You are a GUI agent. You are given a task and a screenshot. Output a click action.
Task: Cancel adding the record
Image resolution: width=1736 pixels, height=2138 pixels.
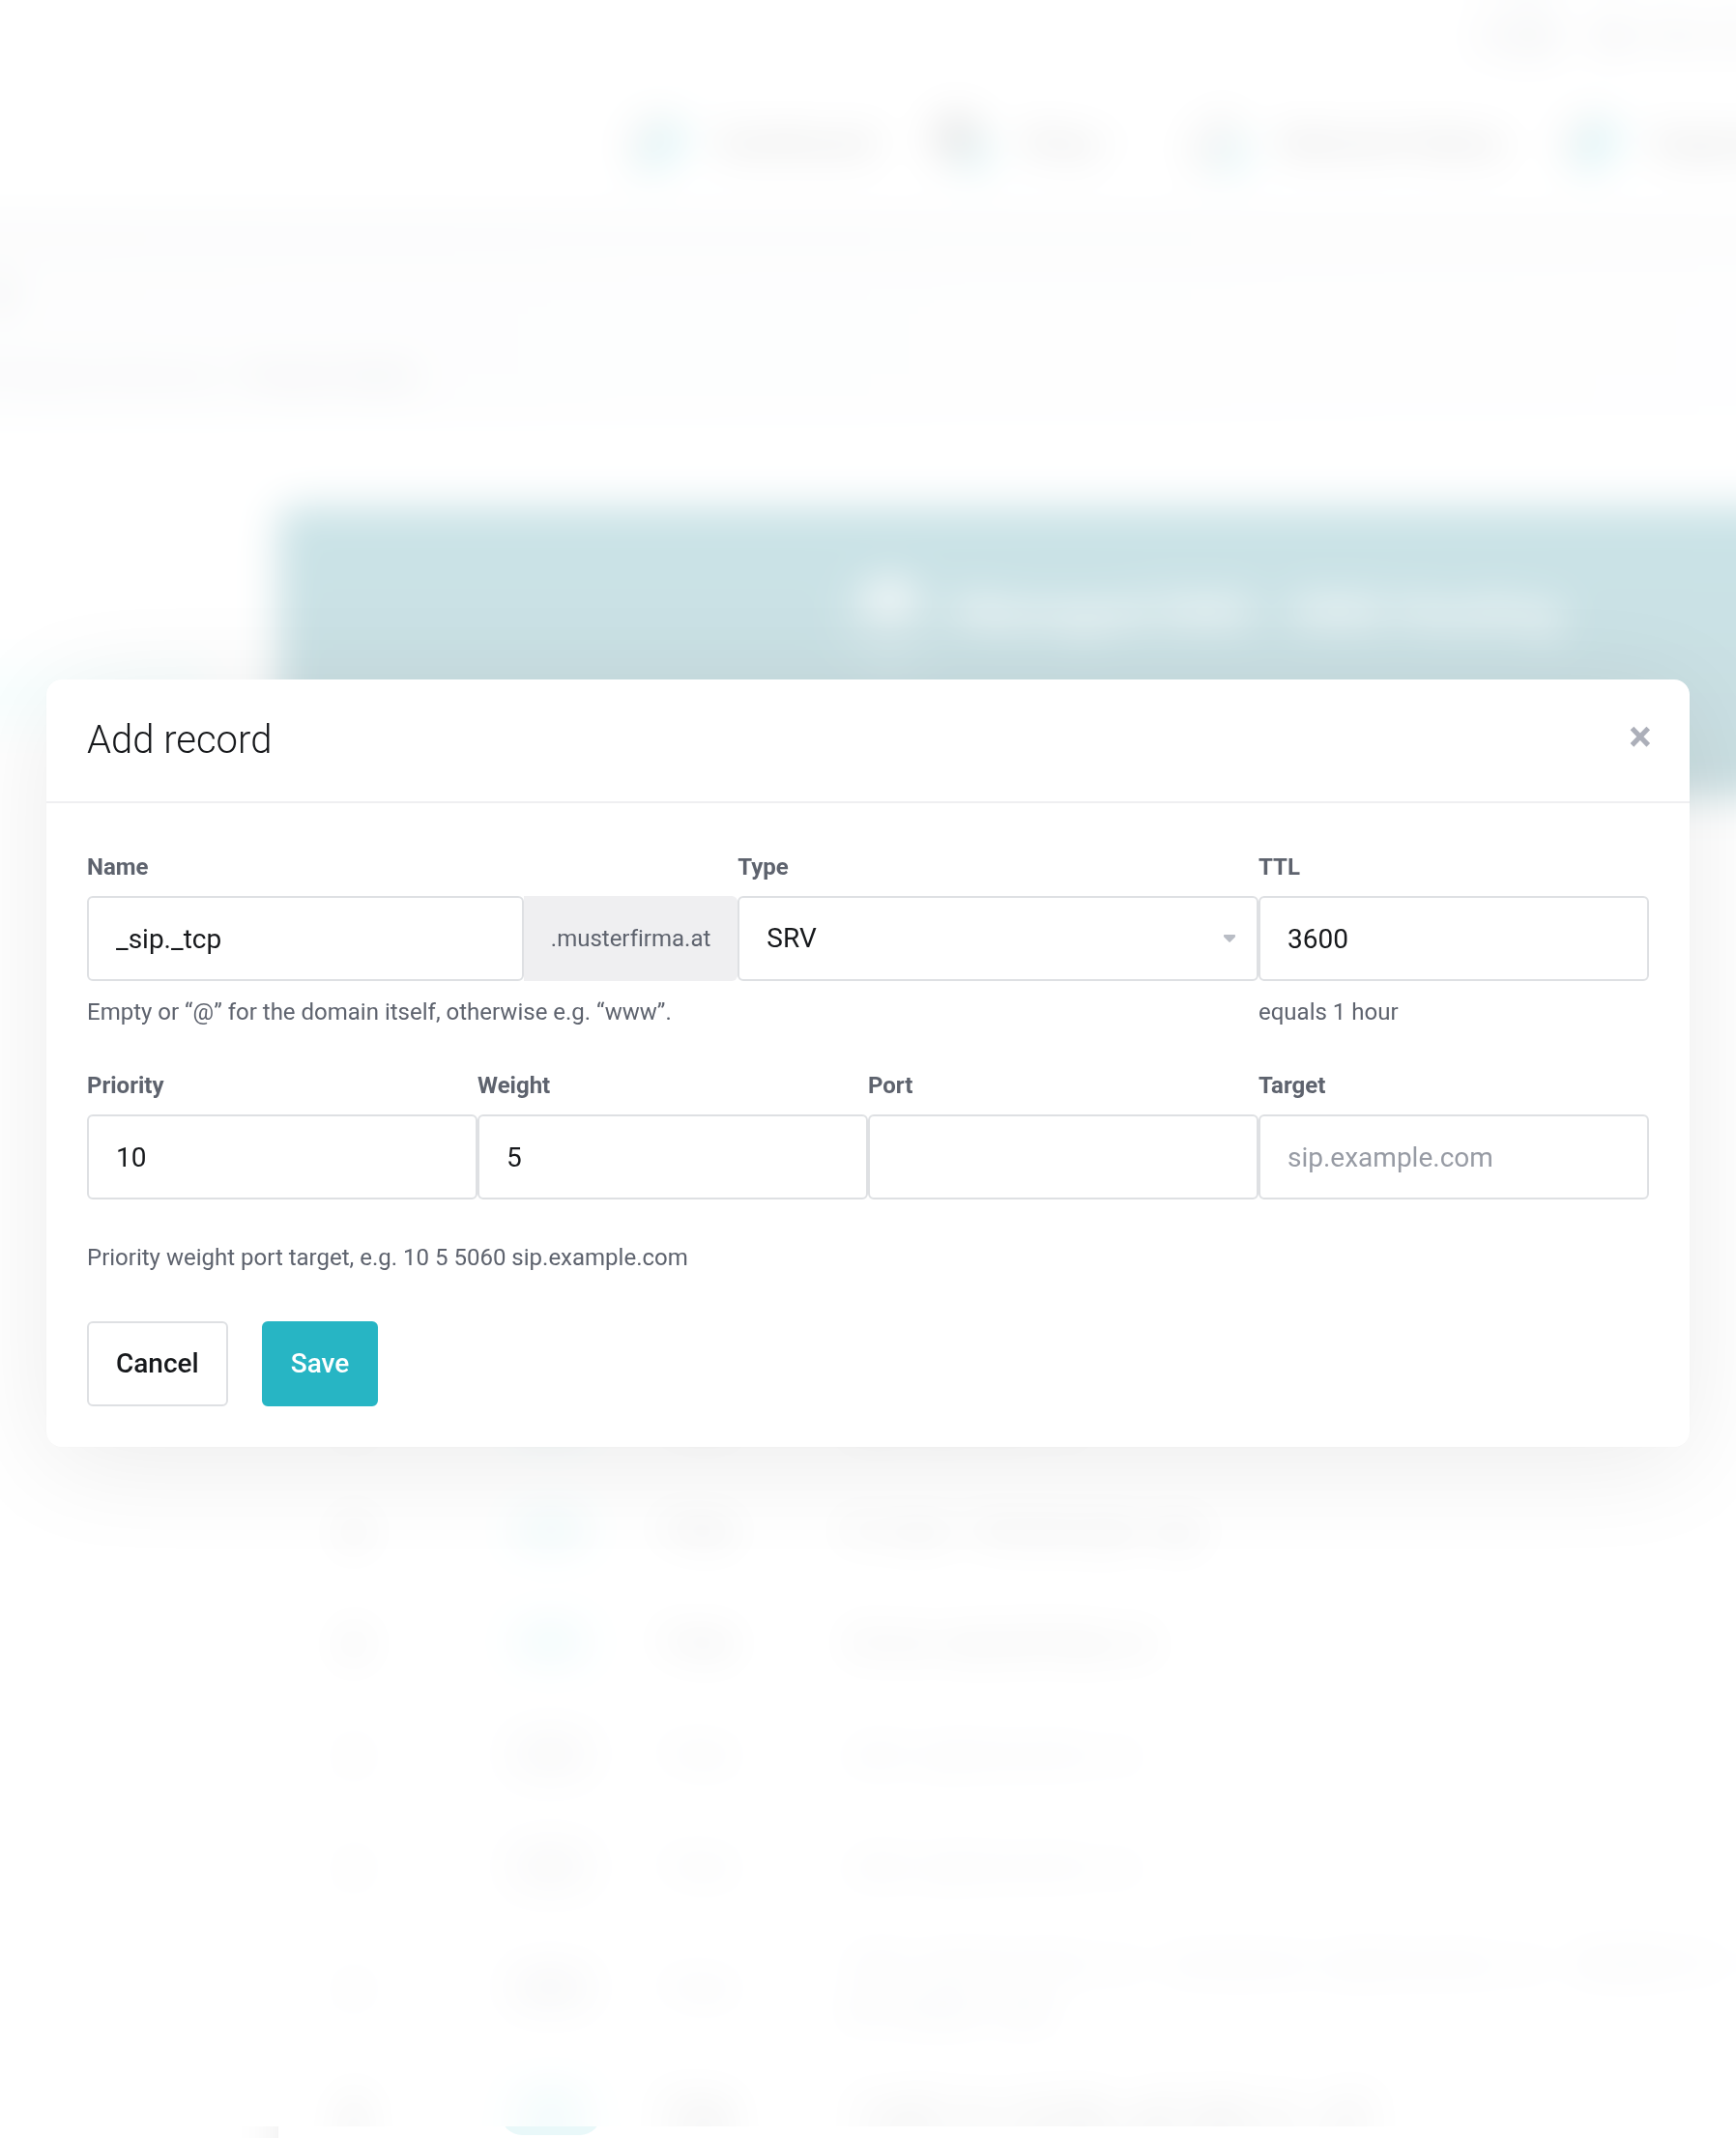(x=157, y=1363)
